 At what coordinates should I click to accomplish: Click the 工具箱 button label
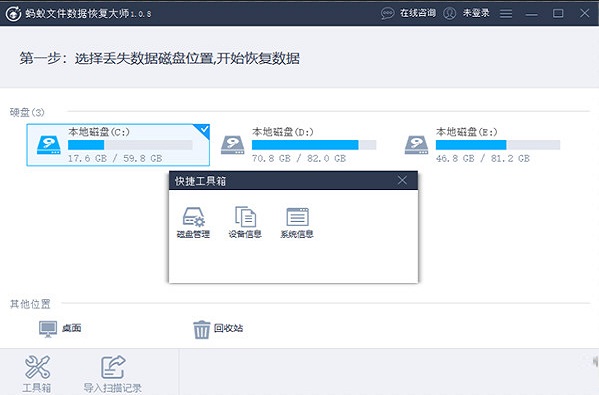click(37, 388)
